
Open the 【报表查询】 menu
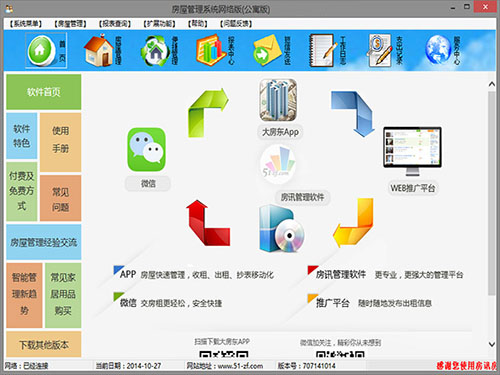(115, 23)
